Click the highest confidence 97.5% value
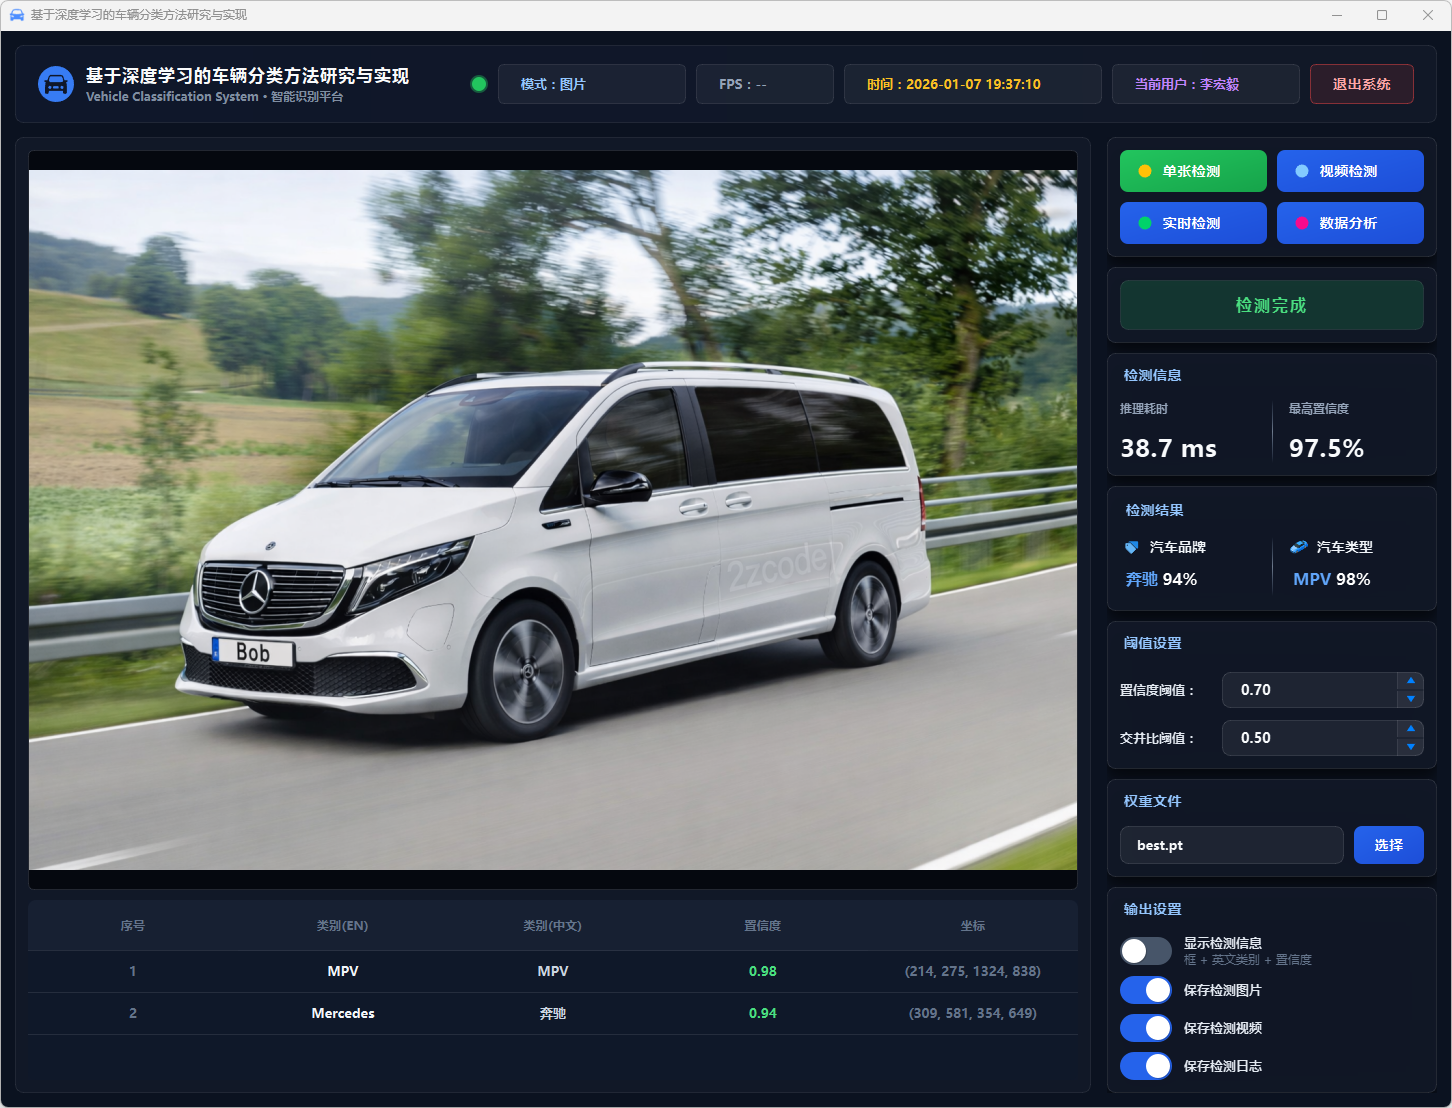This screenshot has width=1452, height=1108. click(1327, 448)
